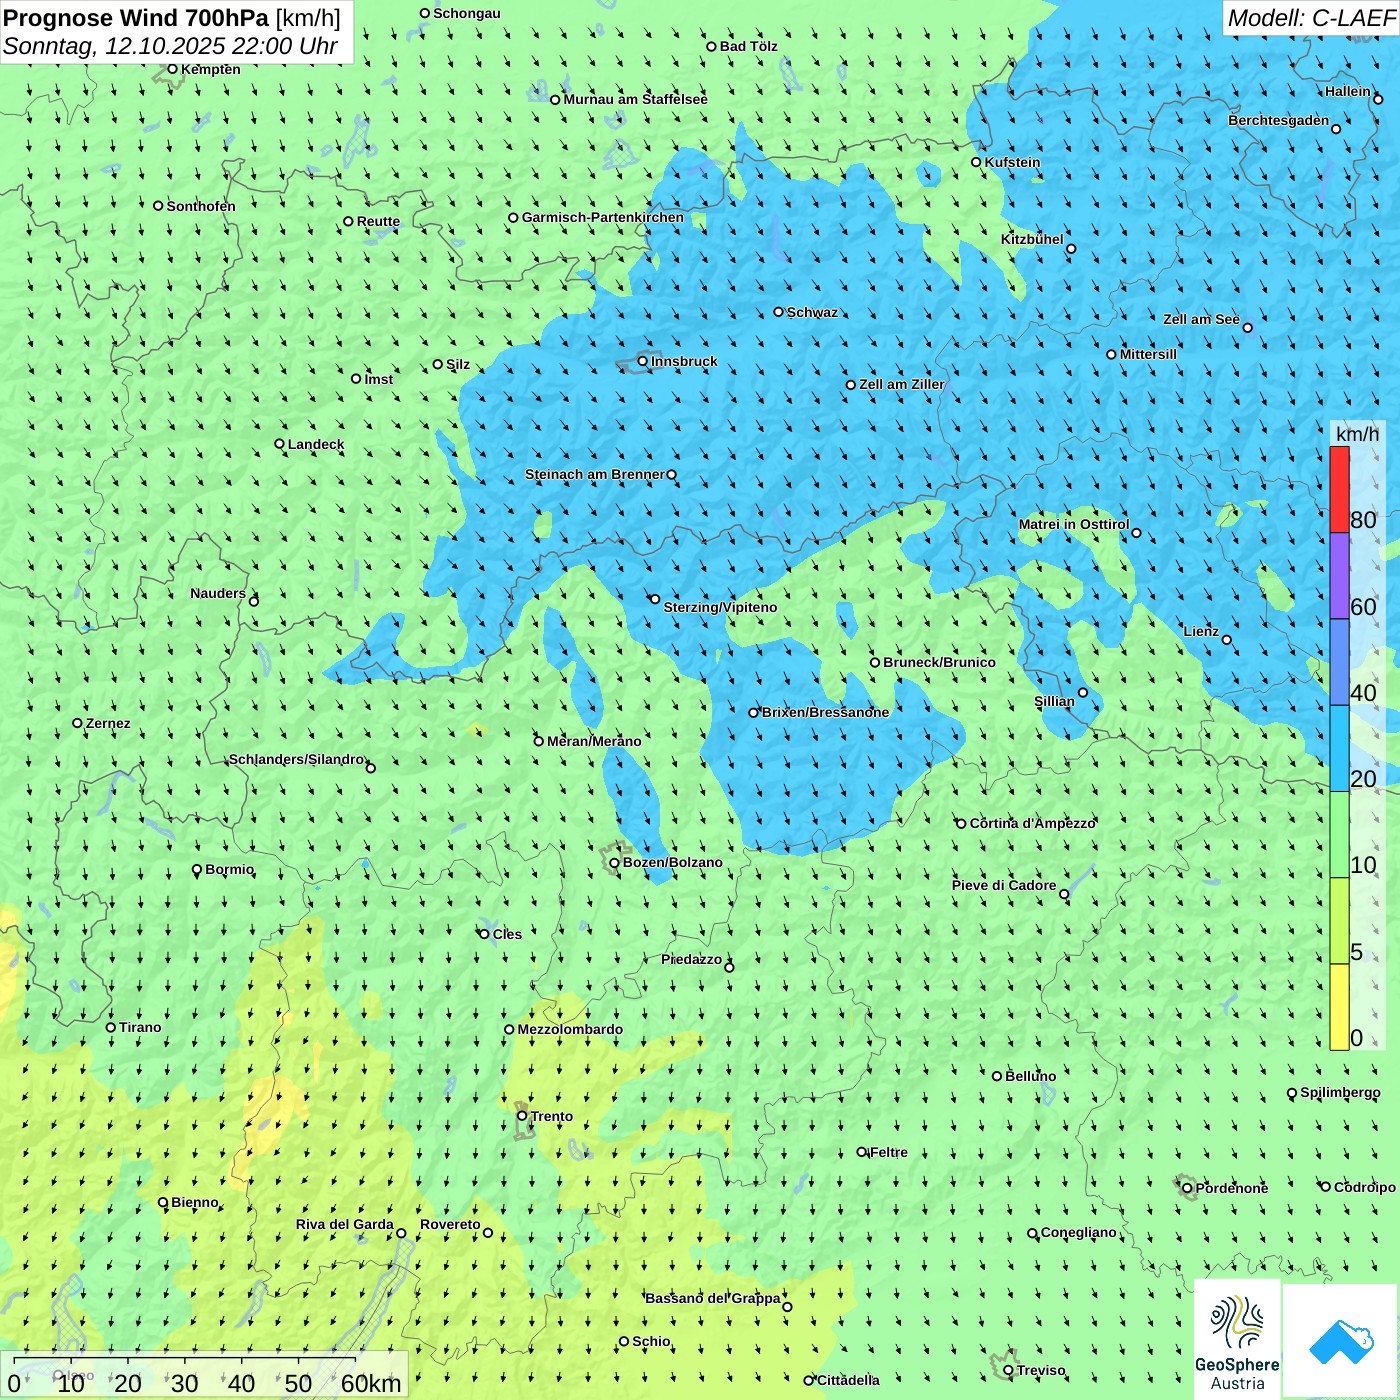Click the Lienz city label
1400x1400 pixels.
(x=1201, y=631)
